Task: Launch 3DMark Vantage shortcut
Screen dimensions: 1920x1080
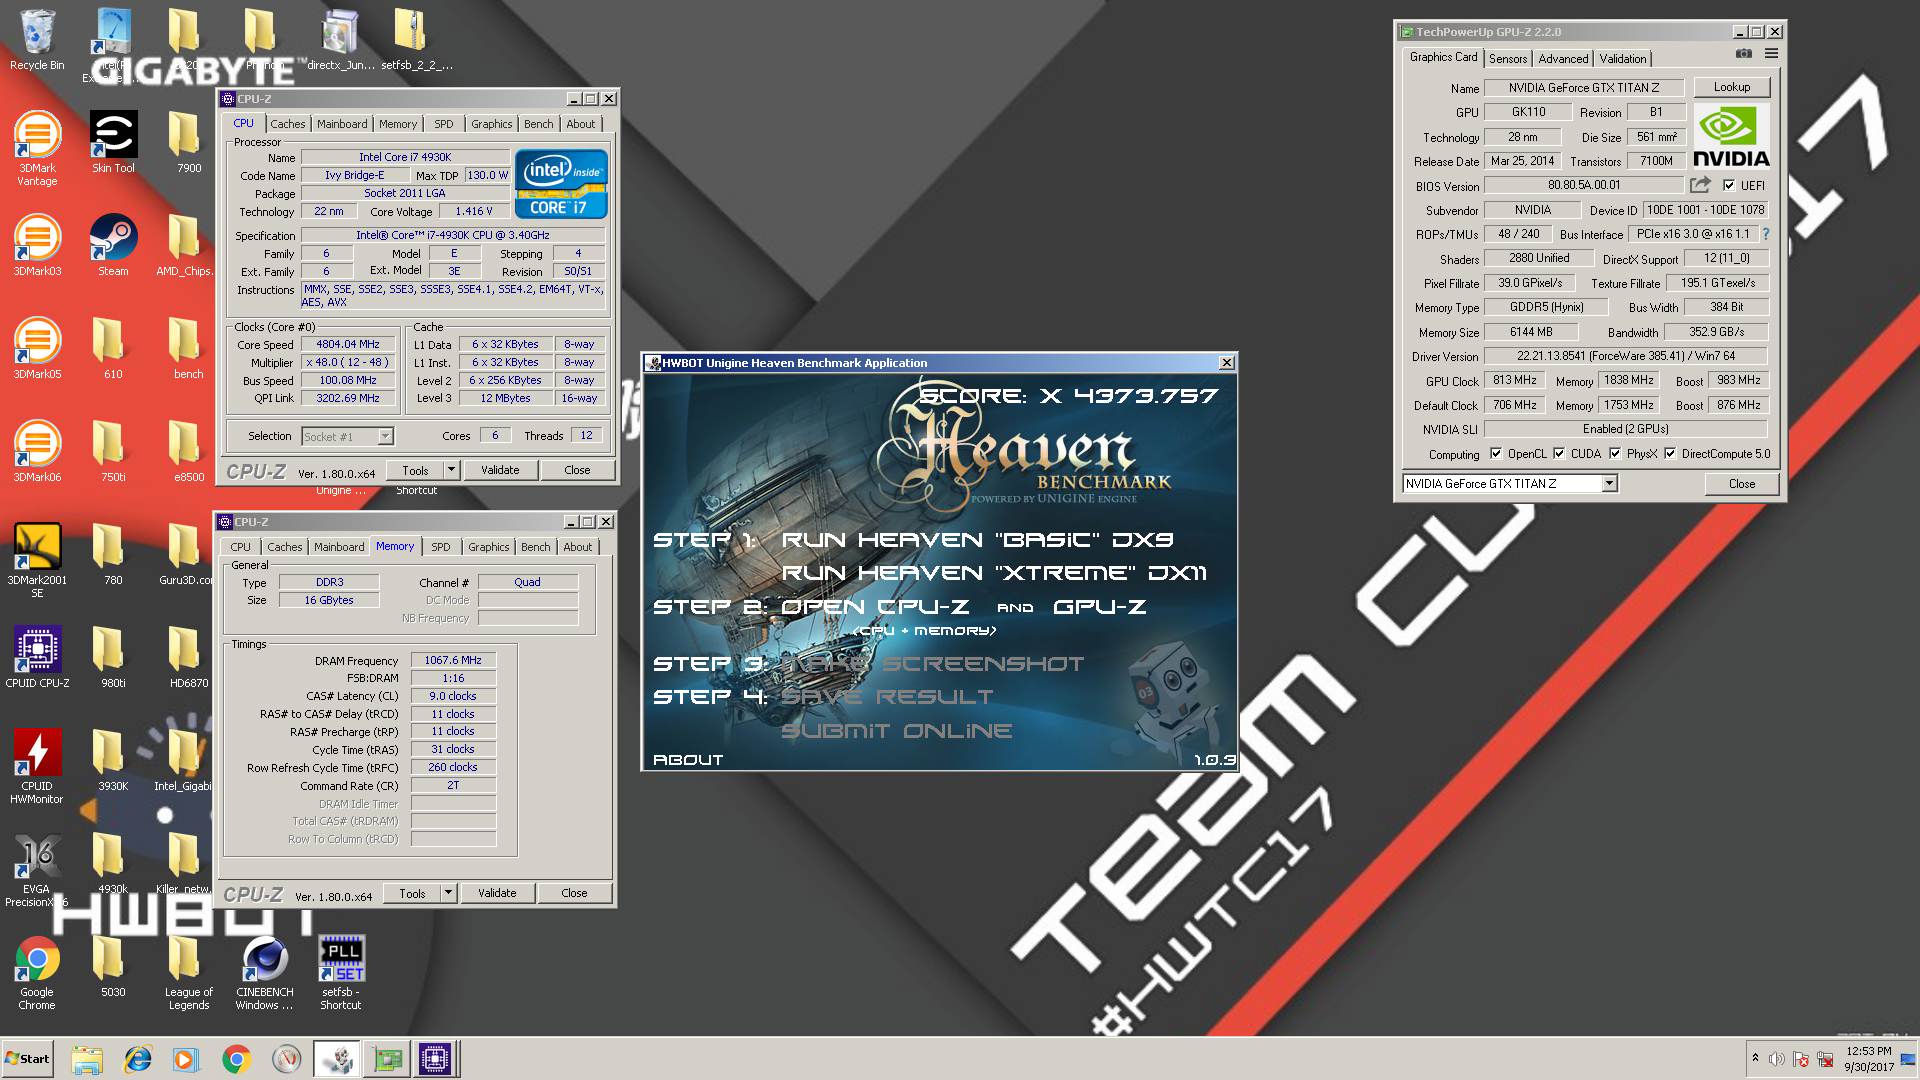Action: tap(37, 147)
